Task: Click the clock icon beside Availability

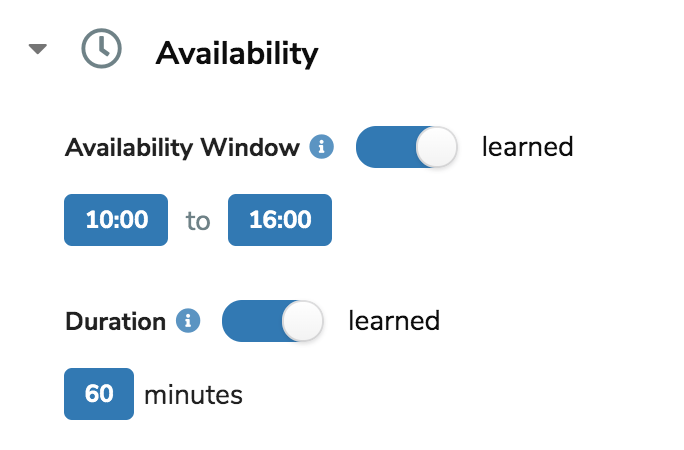Action: click(102, 48)
